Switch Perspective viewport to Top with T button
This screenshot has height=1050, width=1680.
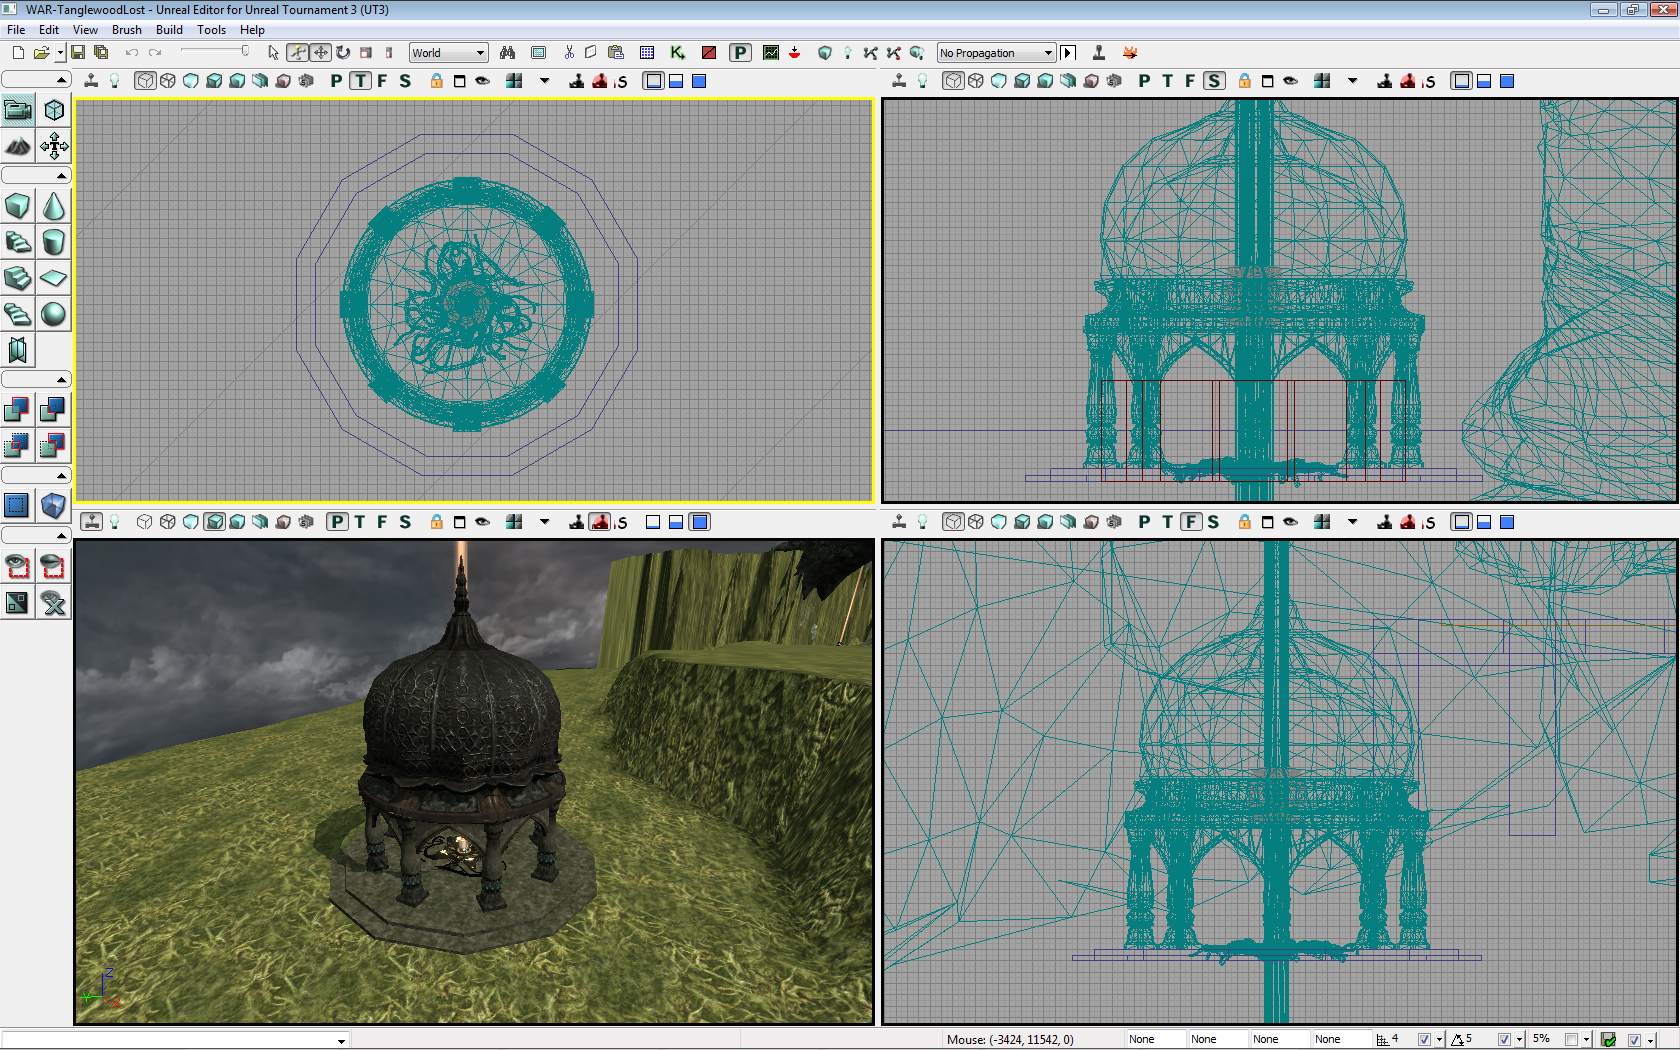pos(360,522)
